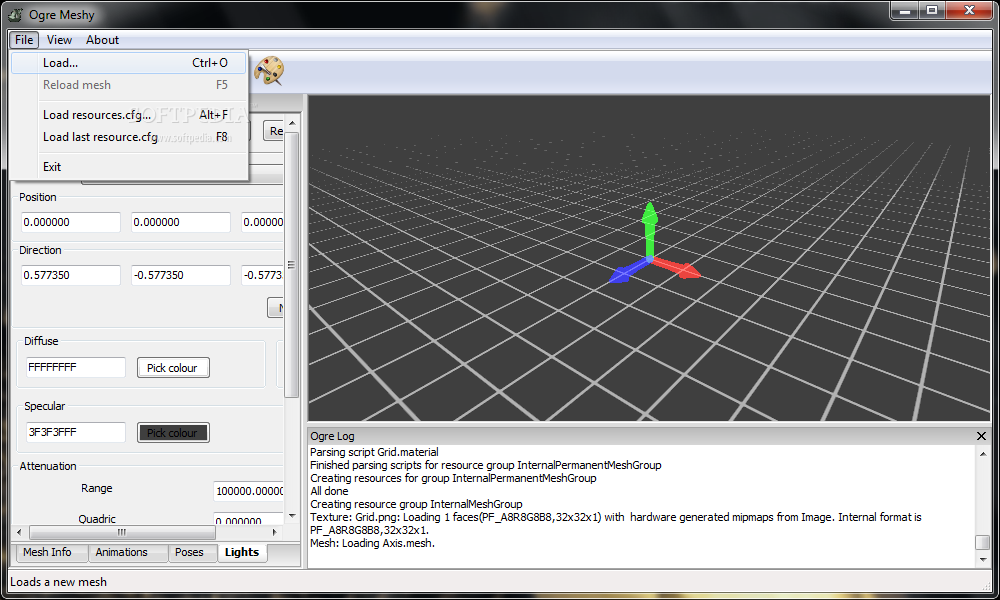Screen dimensions: 1000x600
Task: Minimize the Ogre Meshy window
Action: 904,11
